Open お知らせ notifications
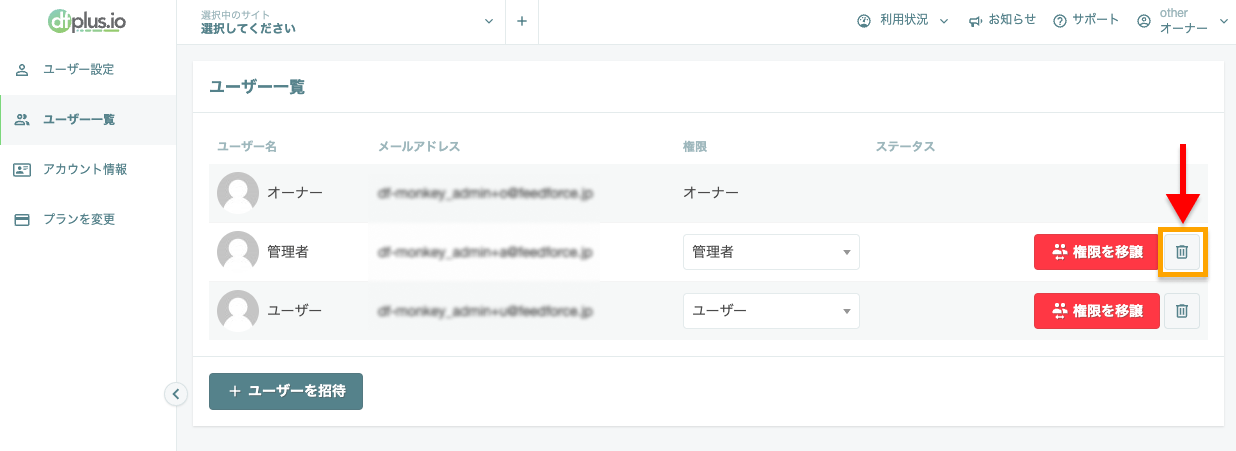The image size is (1236, 451). (x=1002, y=21)
